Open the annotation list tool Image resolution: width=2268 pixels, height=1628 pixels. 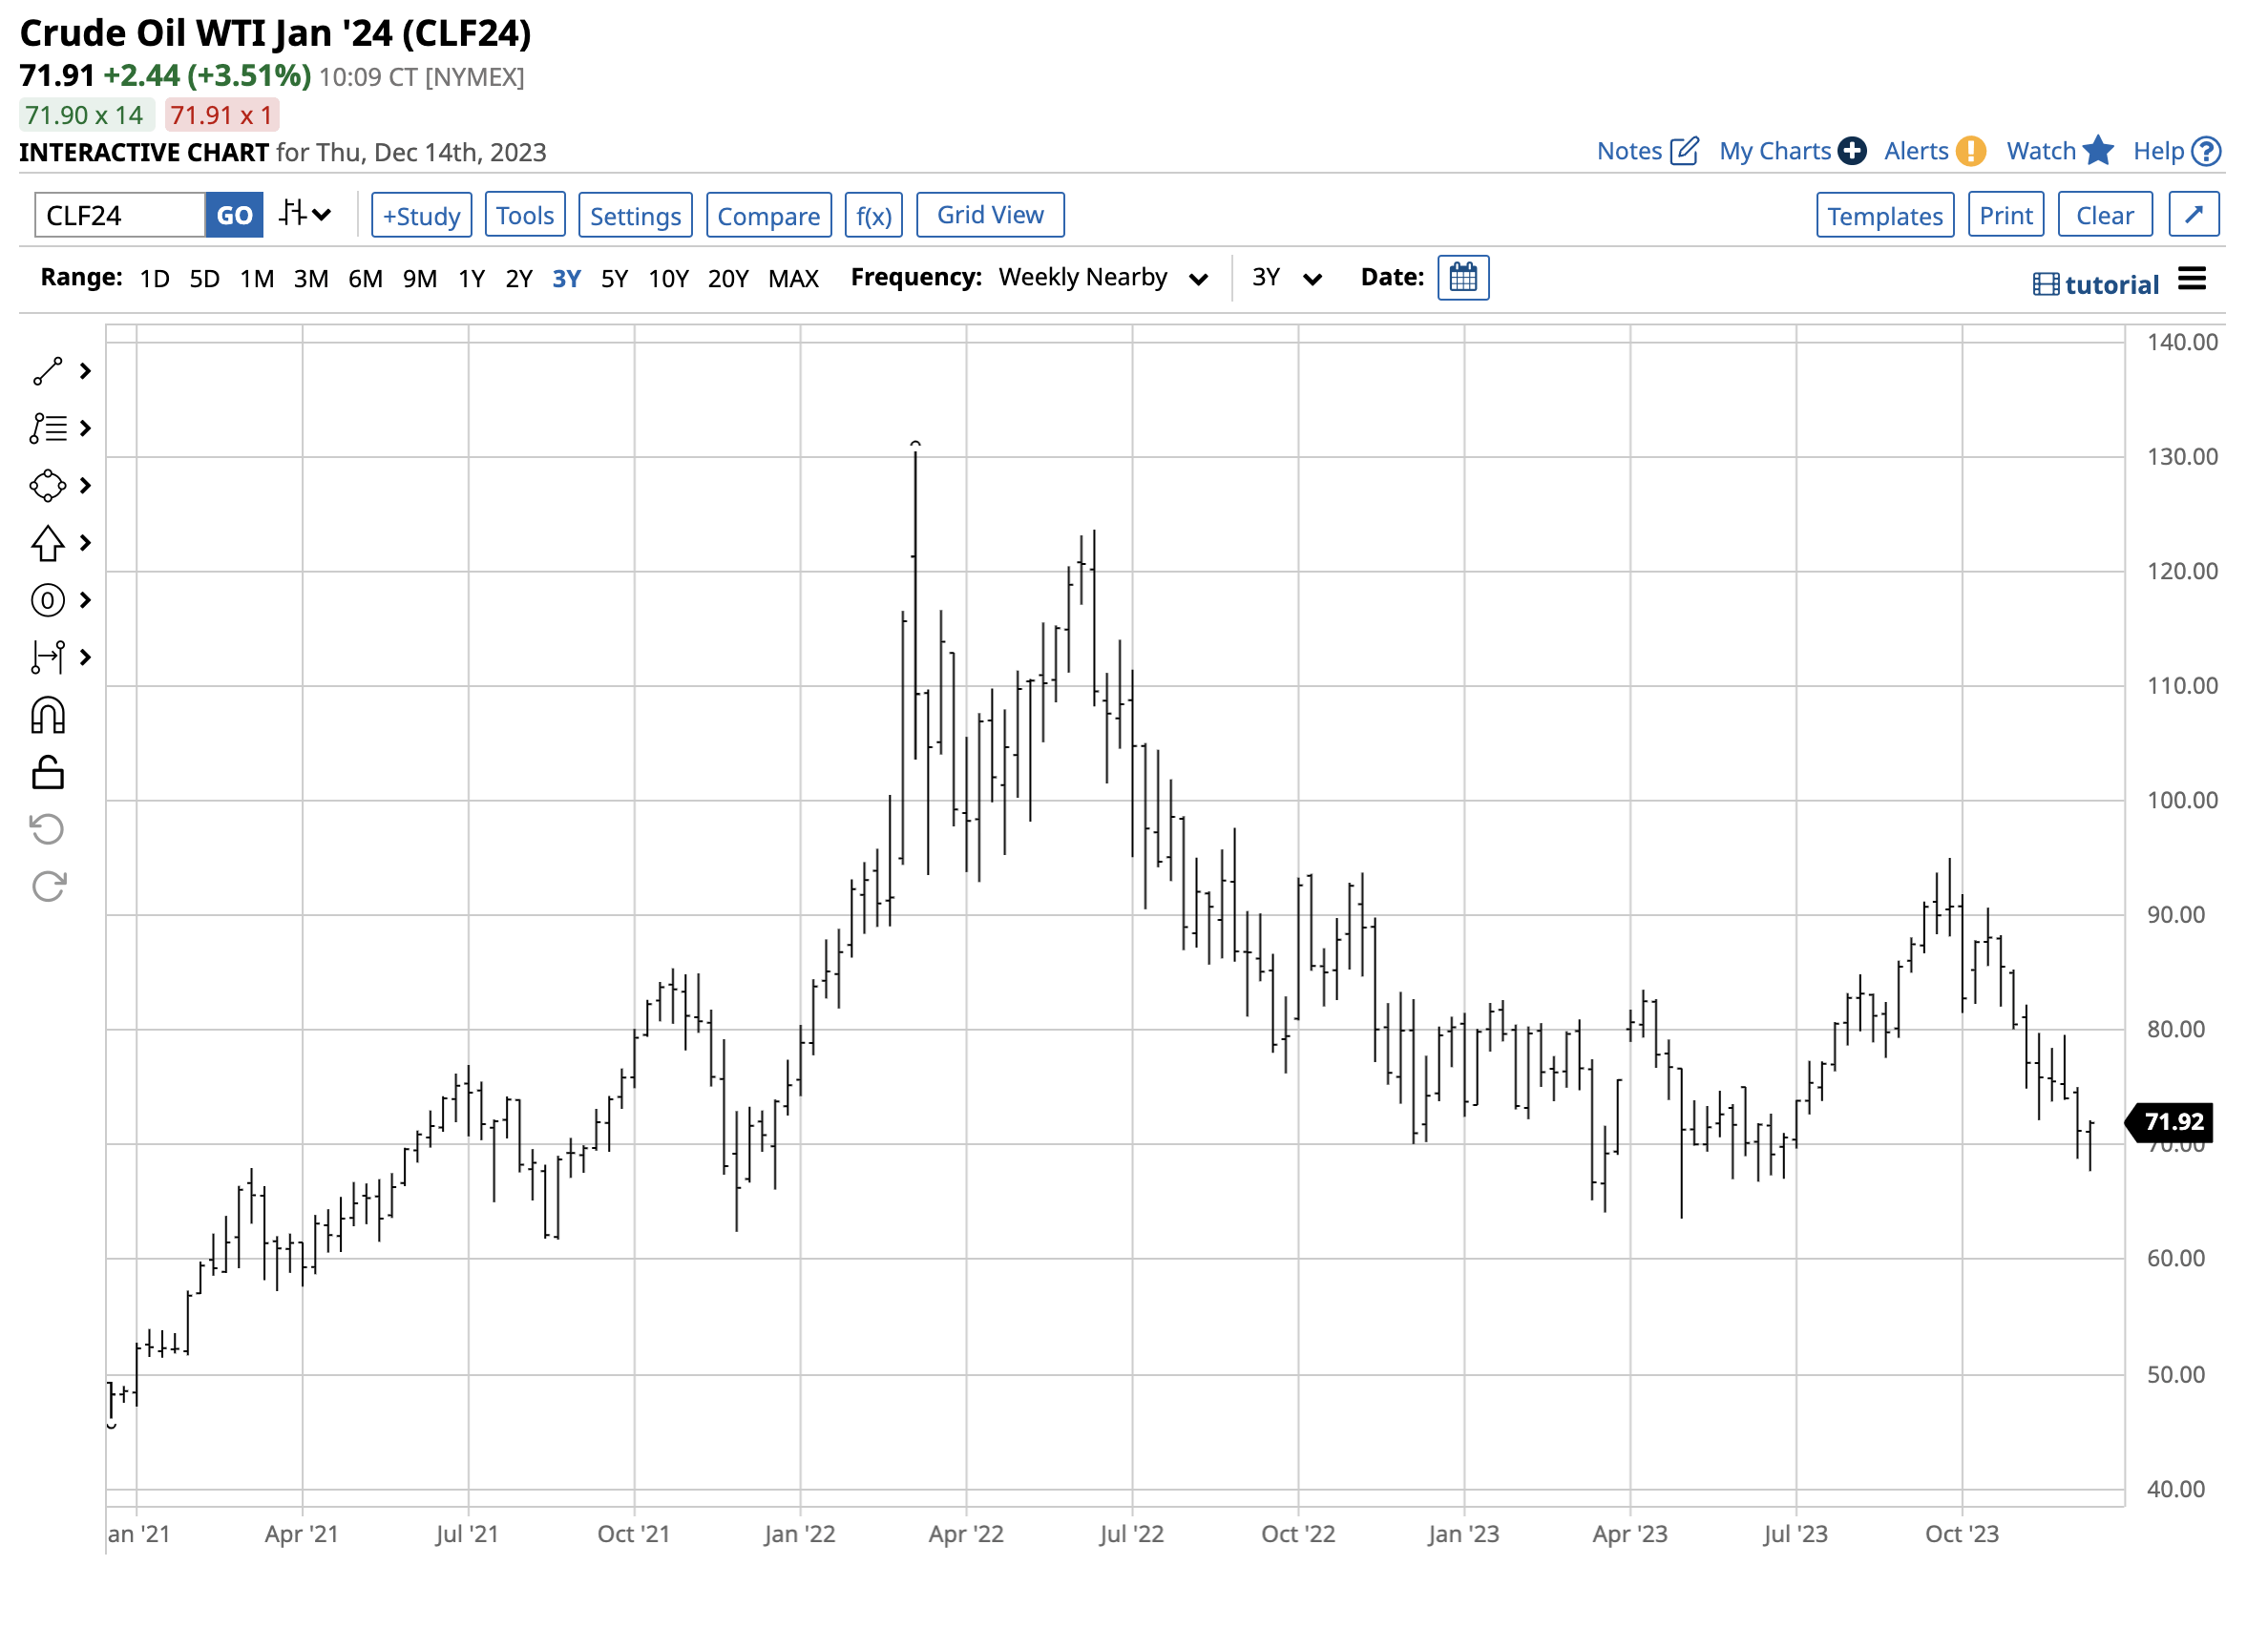click(48, 428)
